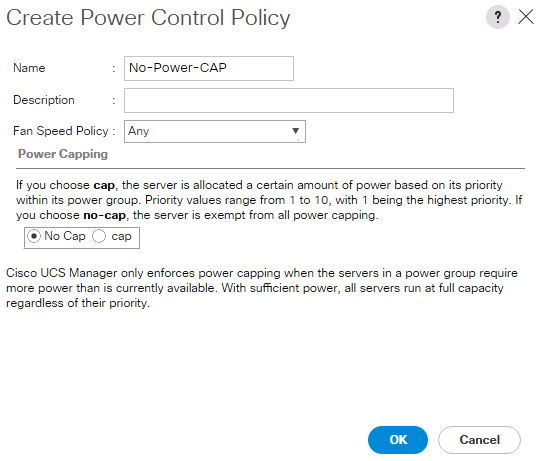543x461 pixels.
Task: Click the Fan Speed Policy label
Action: coord(61,131)
